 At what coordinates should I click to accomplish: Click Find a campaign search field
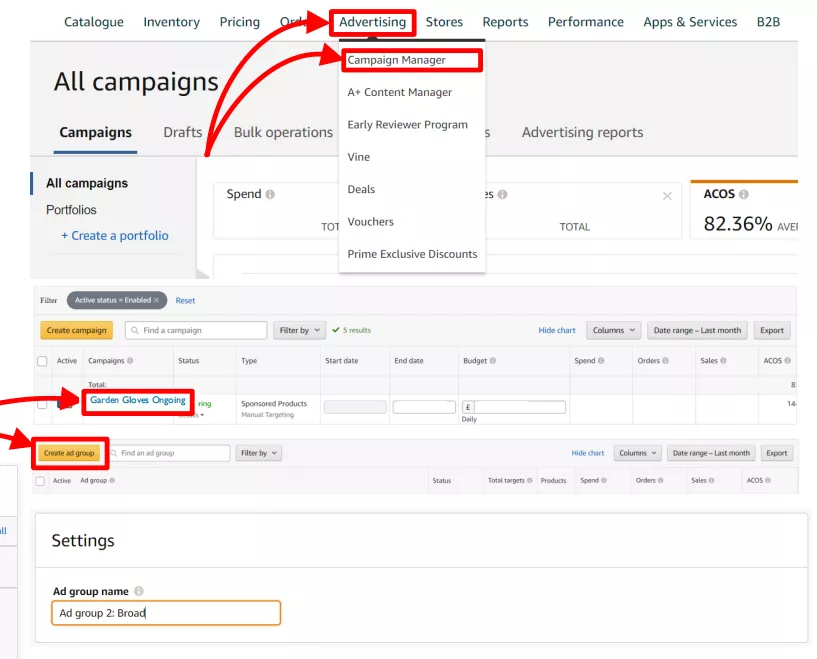196,330
